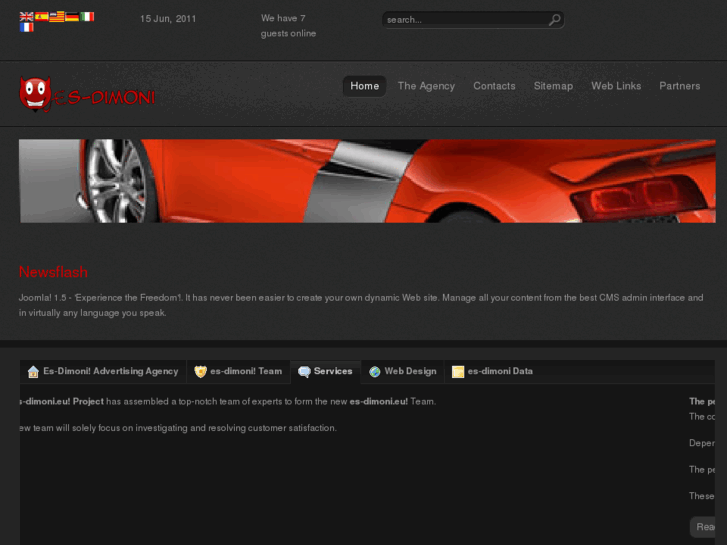727x545 pixels.
Task: Open the Web Links menu item
Action: [616, 86]
